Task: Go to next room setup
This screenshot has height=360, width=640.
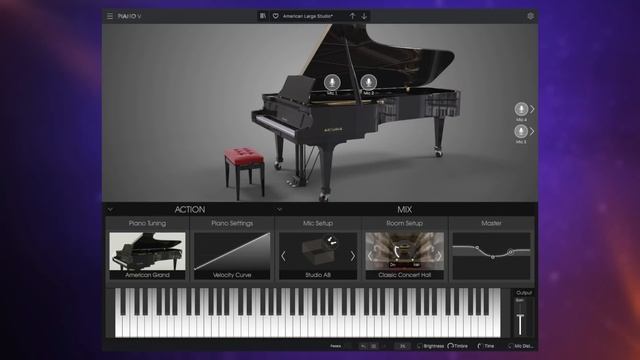Action: tap(439, 256)
